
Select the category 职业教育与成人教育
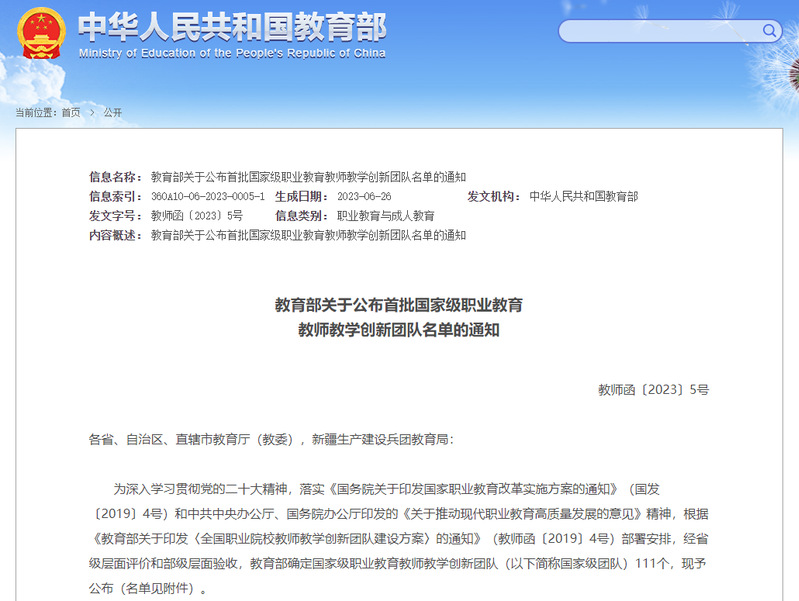(x=386, y=216)
